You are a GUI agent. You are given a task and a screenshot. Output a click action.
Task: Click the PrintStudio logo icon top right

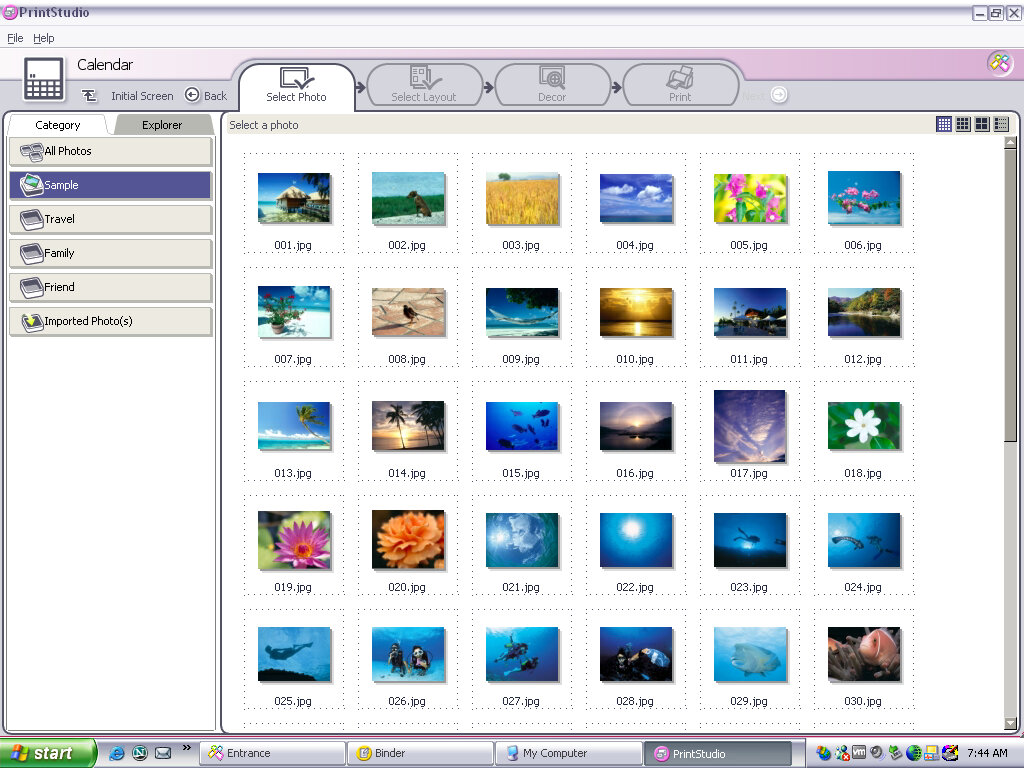(999, 63)
